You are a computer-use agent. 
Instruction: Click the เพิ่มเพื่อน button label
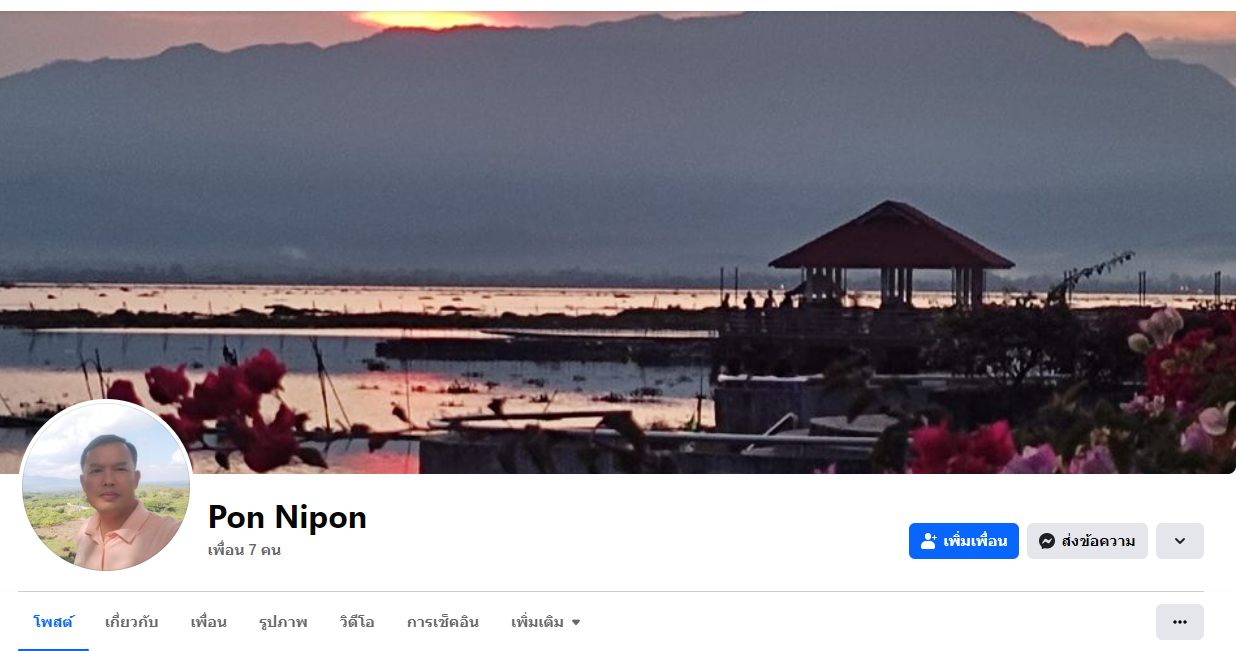(975, 541)
